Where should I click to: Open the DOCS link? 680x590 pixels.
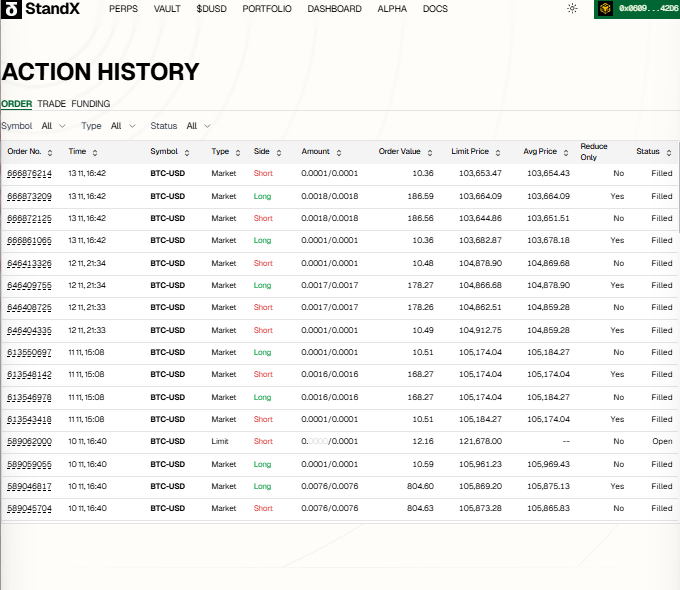click(x=435, y=9)
